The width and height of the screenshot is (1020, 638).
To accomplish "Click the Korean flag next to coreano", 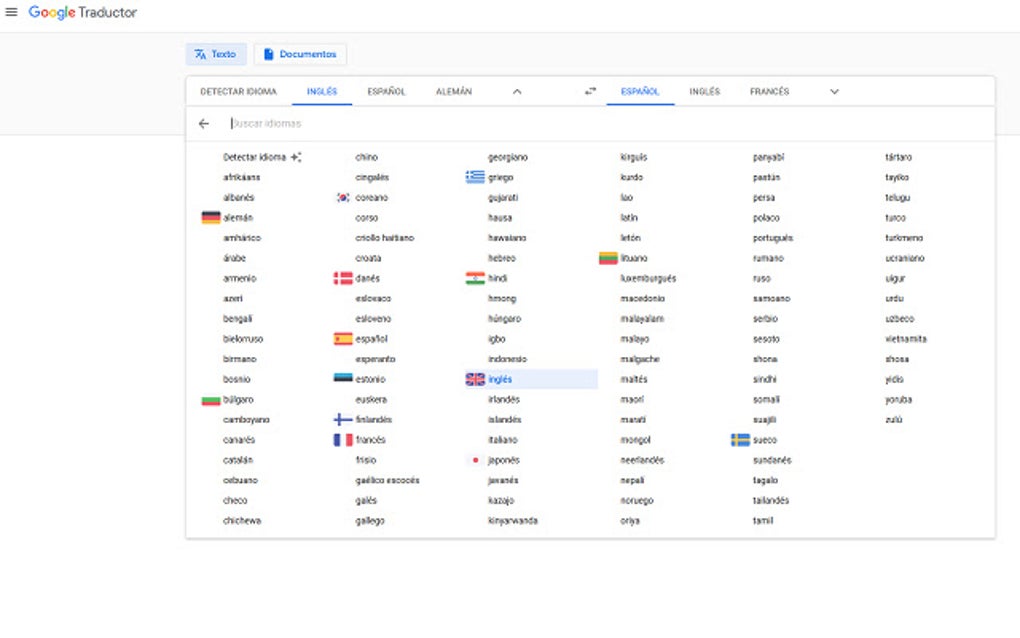I will pyautogui.click(x=343, y=198).
